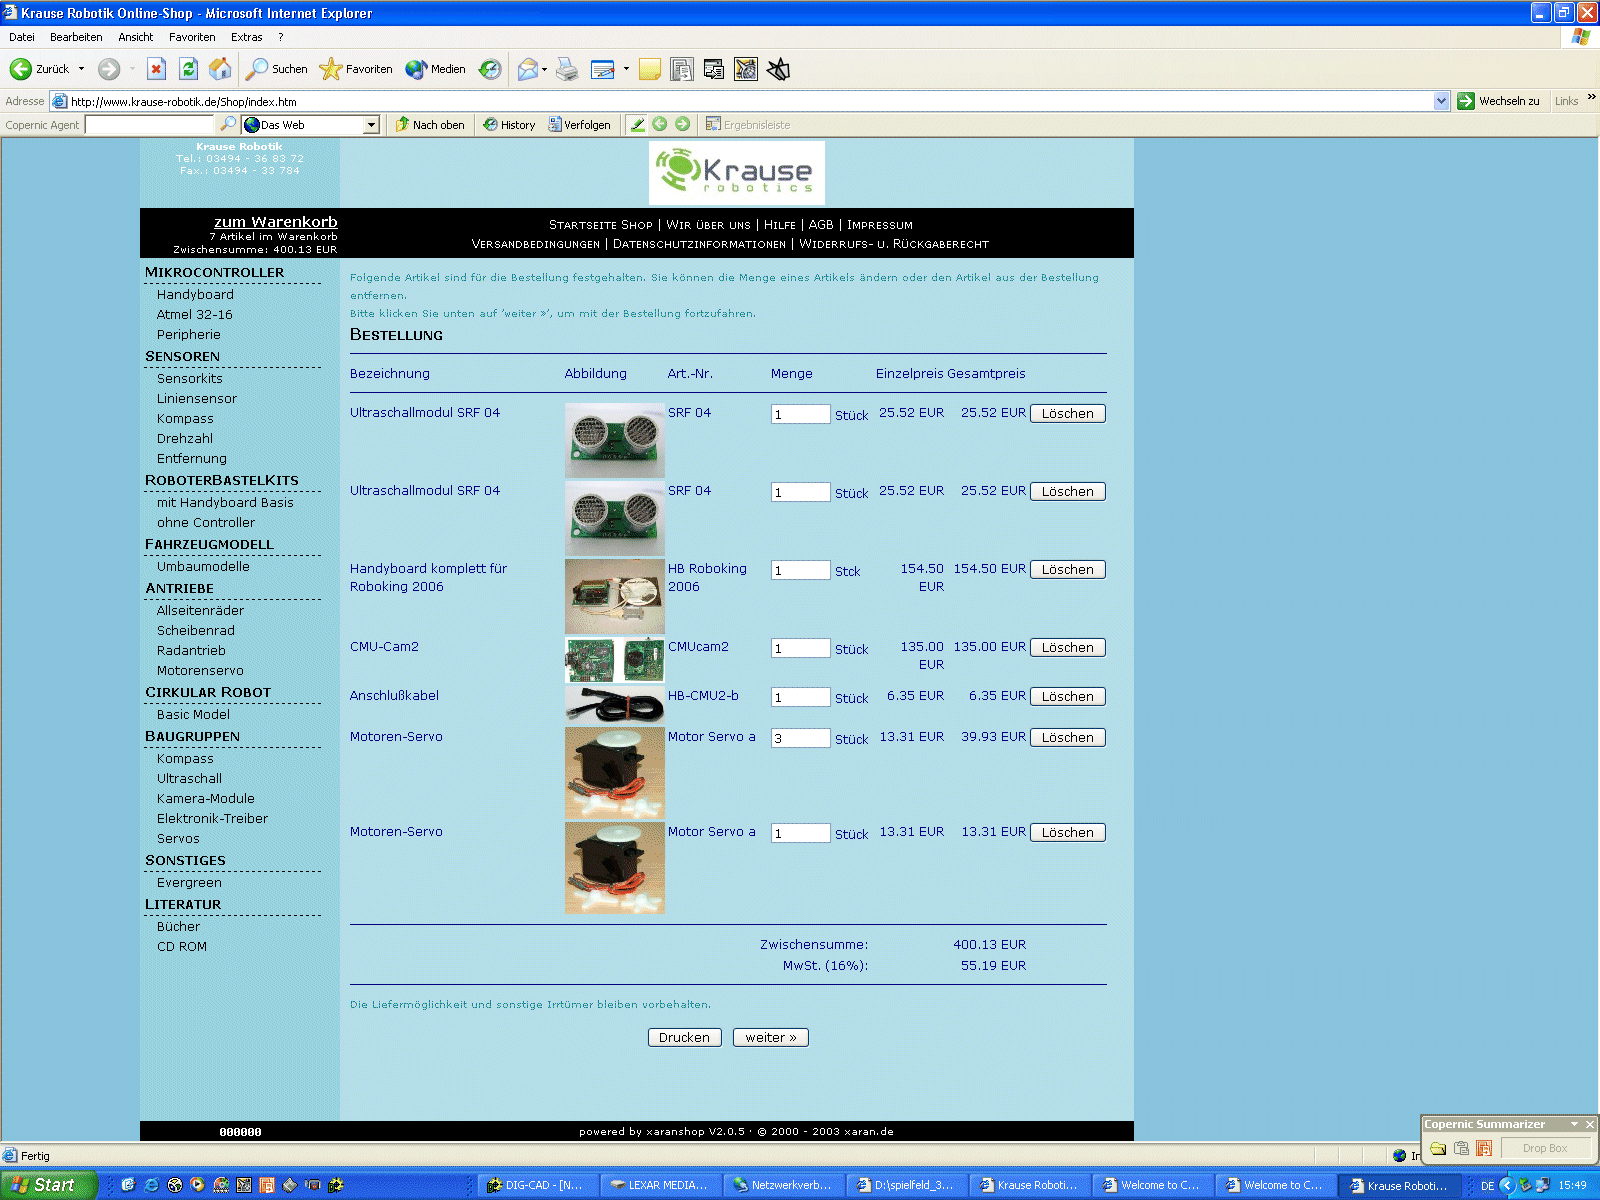This screenshot has height=1200, width=1600.
Task: Open the ? help menu
Action: tap(281, 37)
